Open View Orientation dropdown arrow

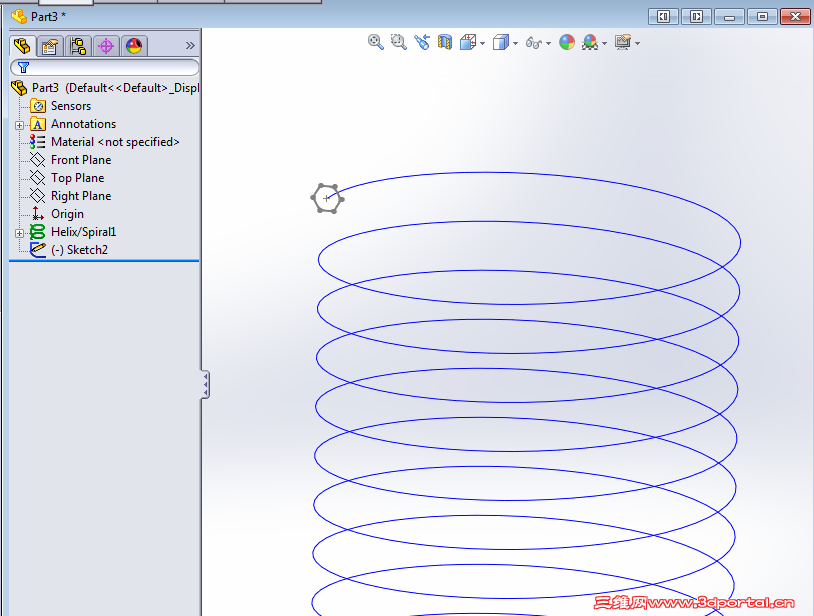click(x=483, y=43)
